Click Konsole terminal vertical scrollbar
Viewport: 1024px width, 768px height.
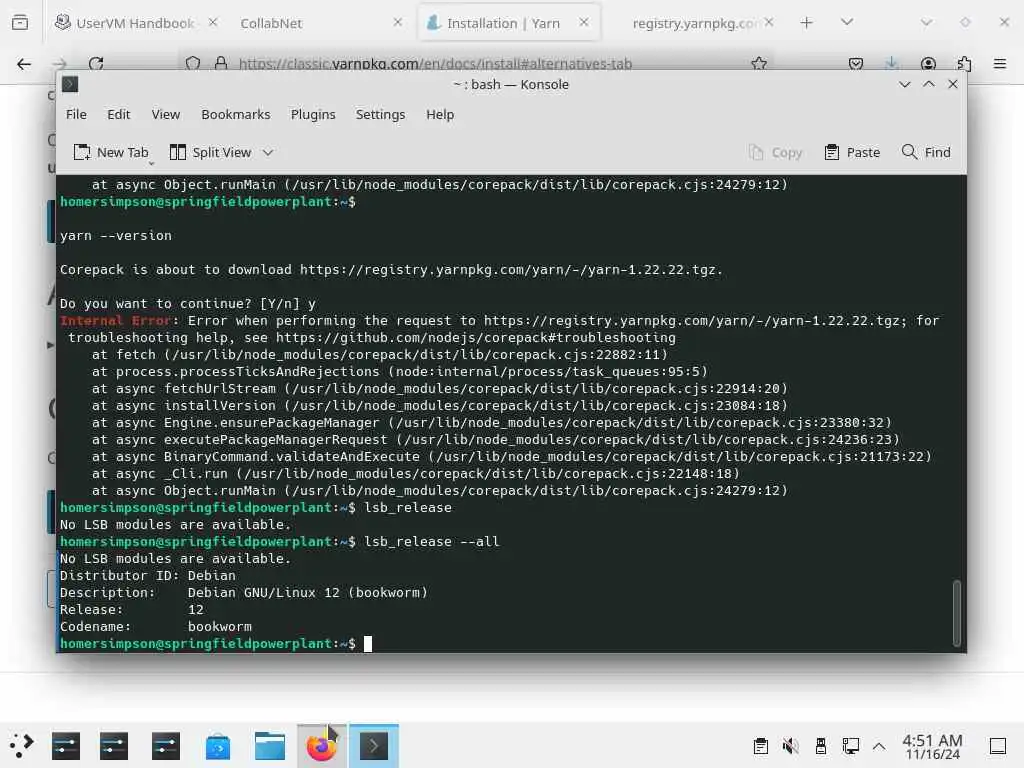(957, 612)
